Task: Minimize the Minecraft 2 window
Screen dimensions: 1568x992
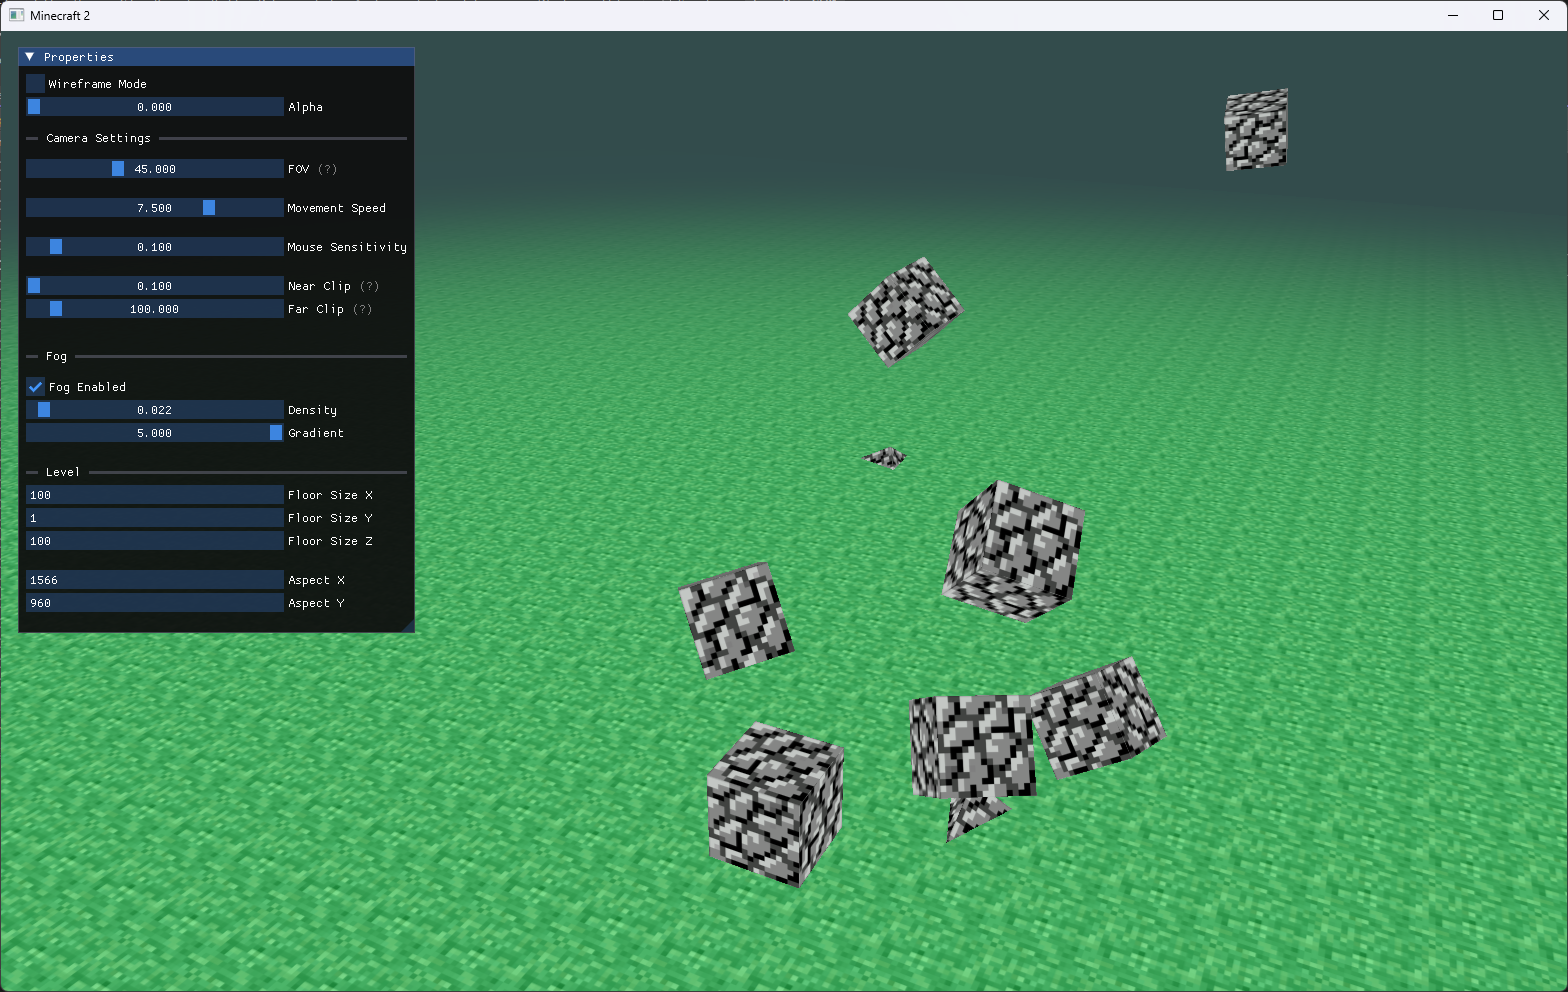Action: 1452,15
